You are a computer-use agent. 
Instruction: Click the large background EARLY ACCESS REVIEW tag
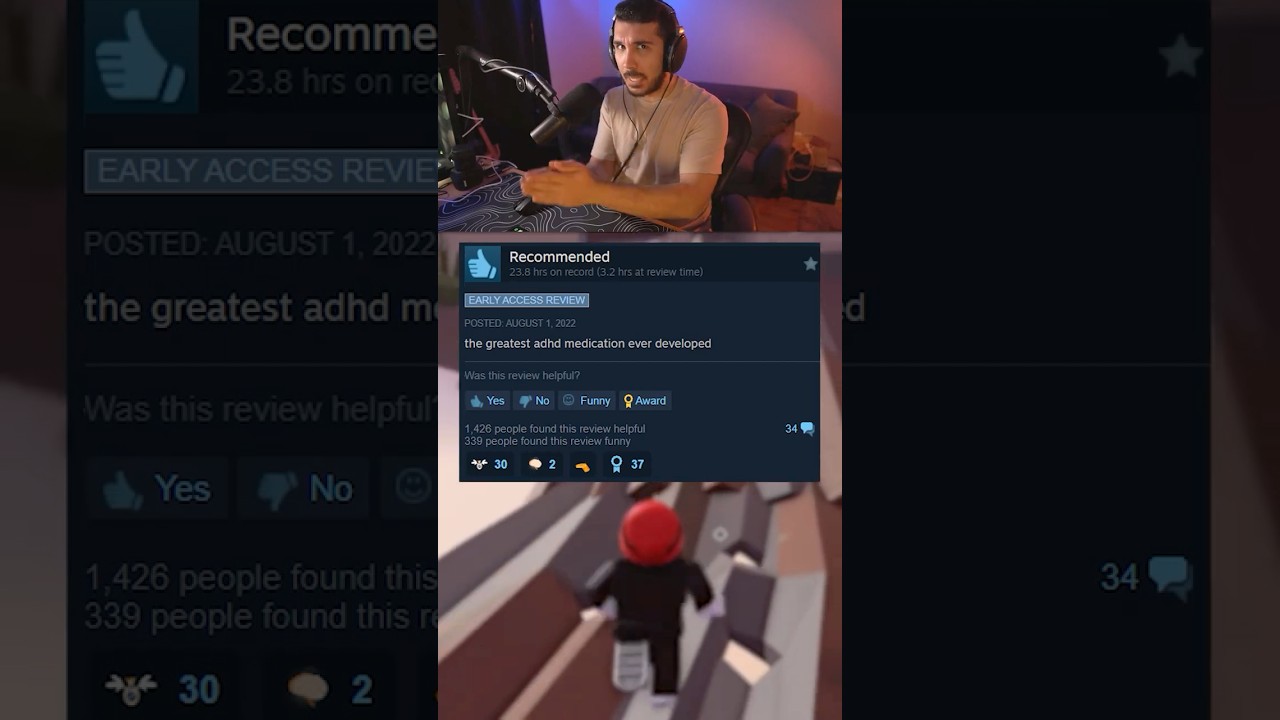(262, 171)
